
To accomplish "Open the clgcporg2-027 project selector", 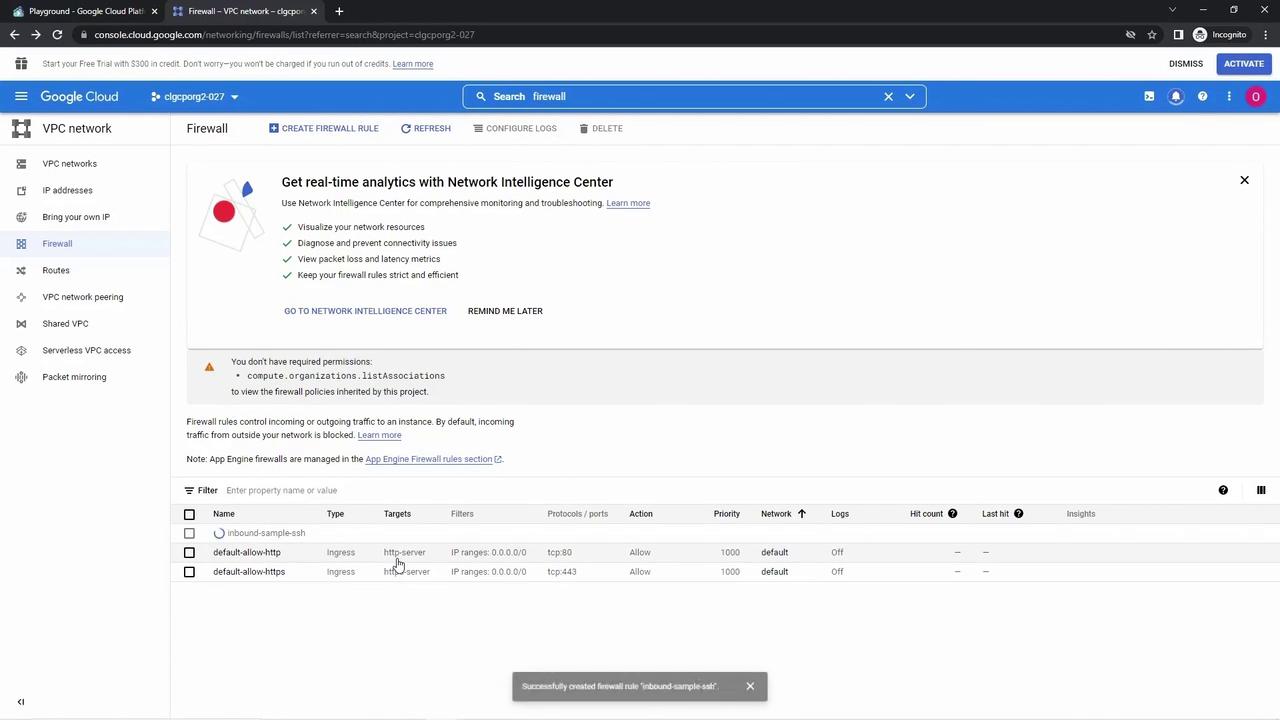I will click(195, 97).
